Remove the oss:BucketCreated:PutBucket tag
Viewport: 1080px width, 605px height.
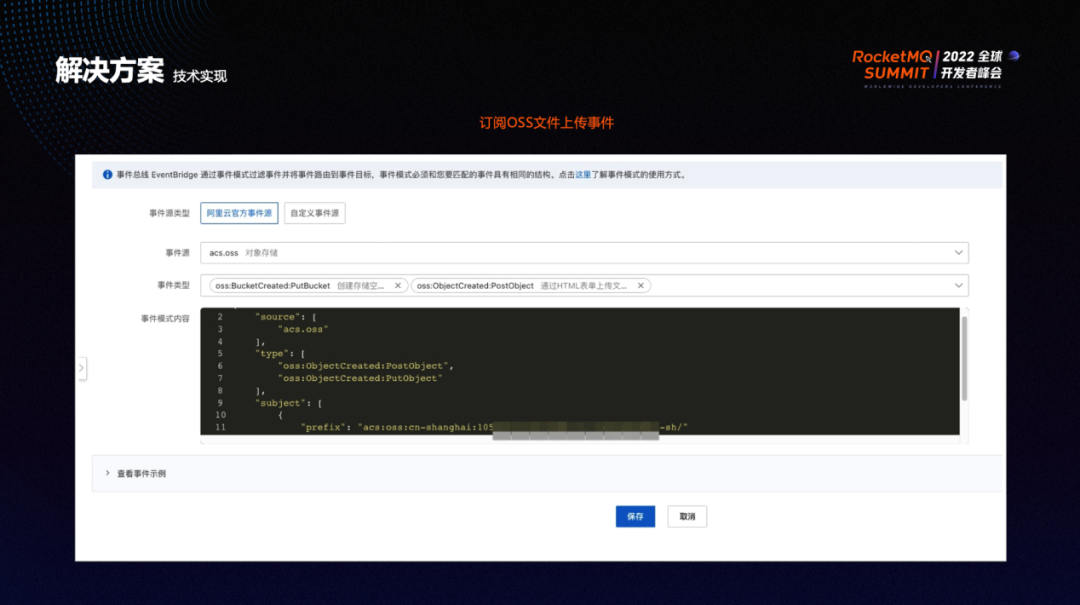(397, 285)
